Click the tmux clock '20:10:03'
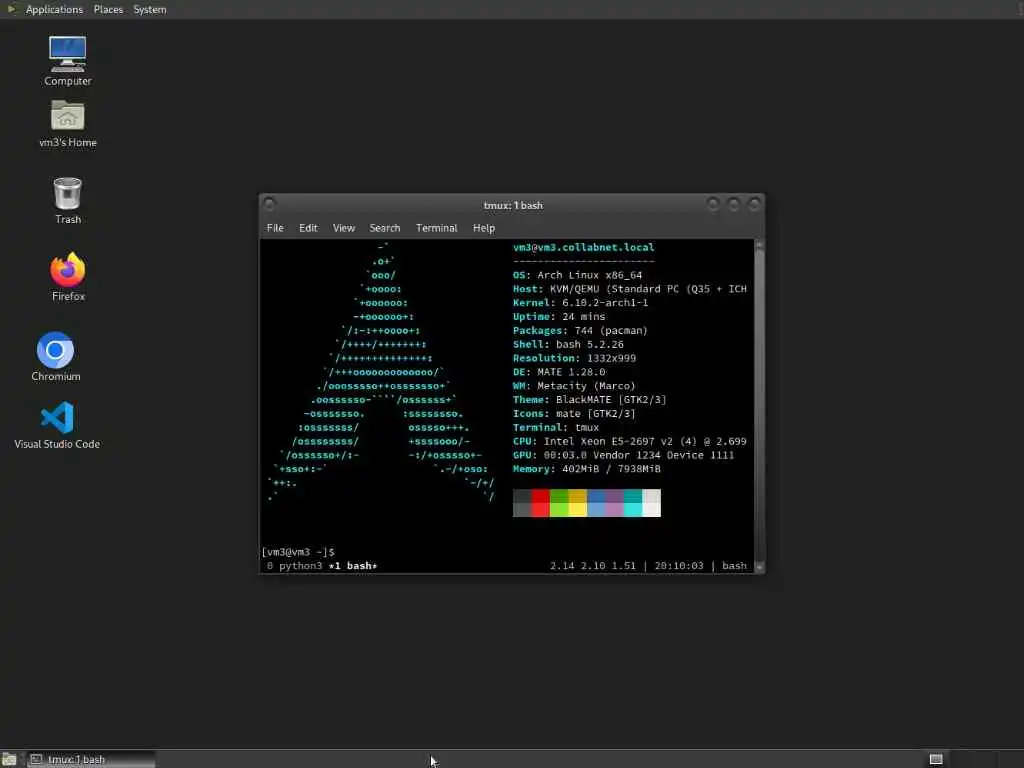Viewport: 1024px width, 768px height. pyautogui.click(x=679, y=566)
